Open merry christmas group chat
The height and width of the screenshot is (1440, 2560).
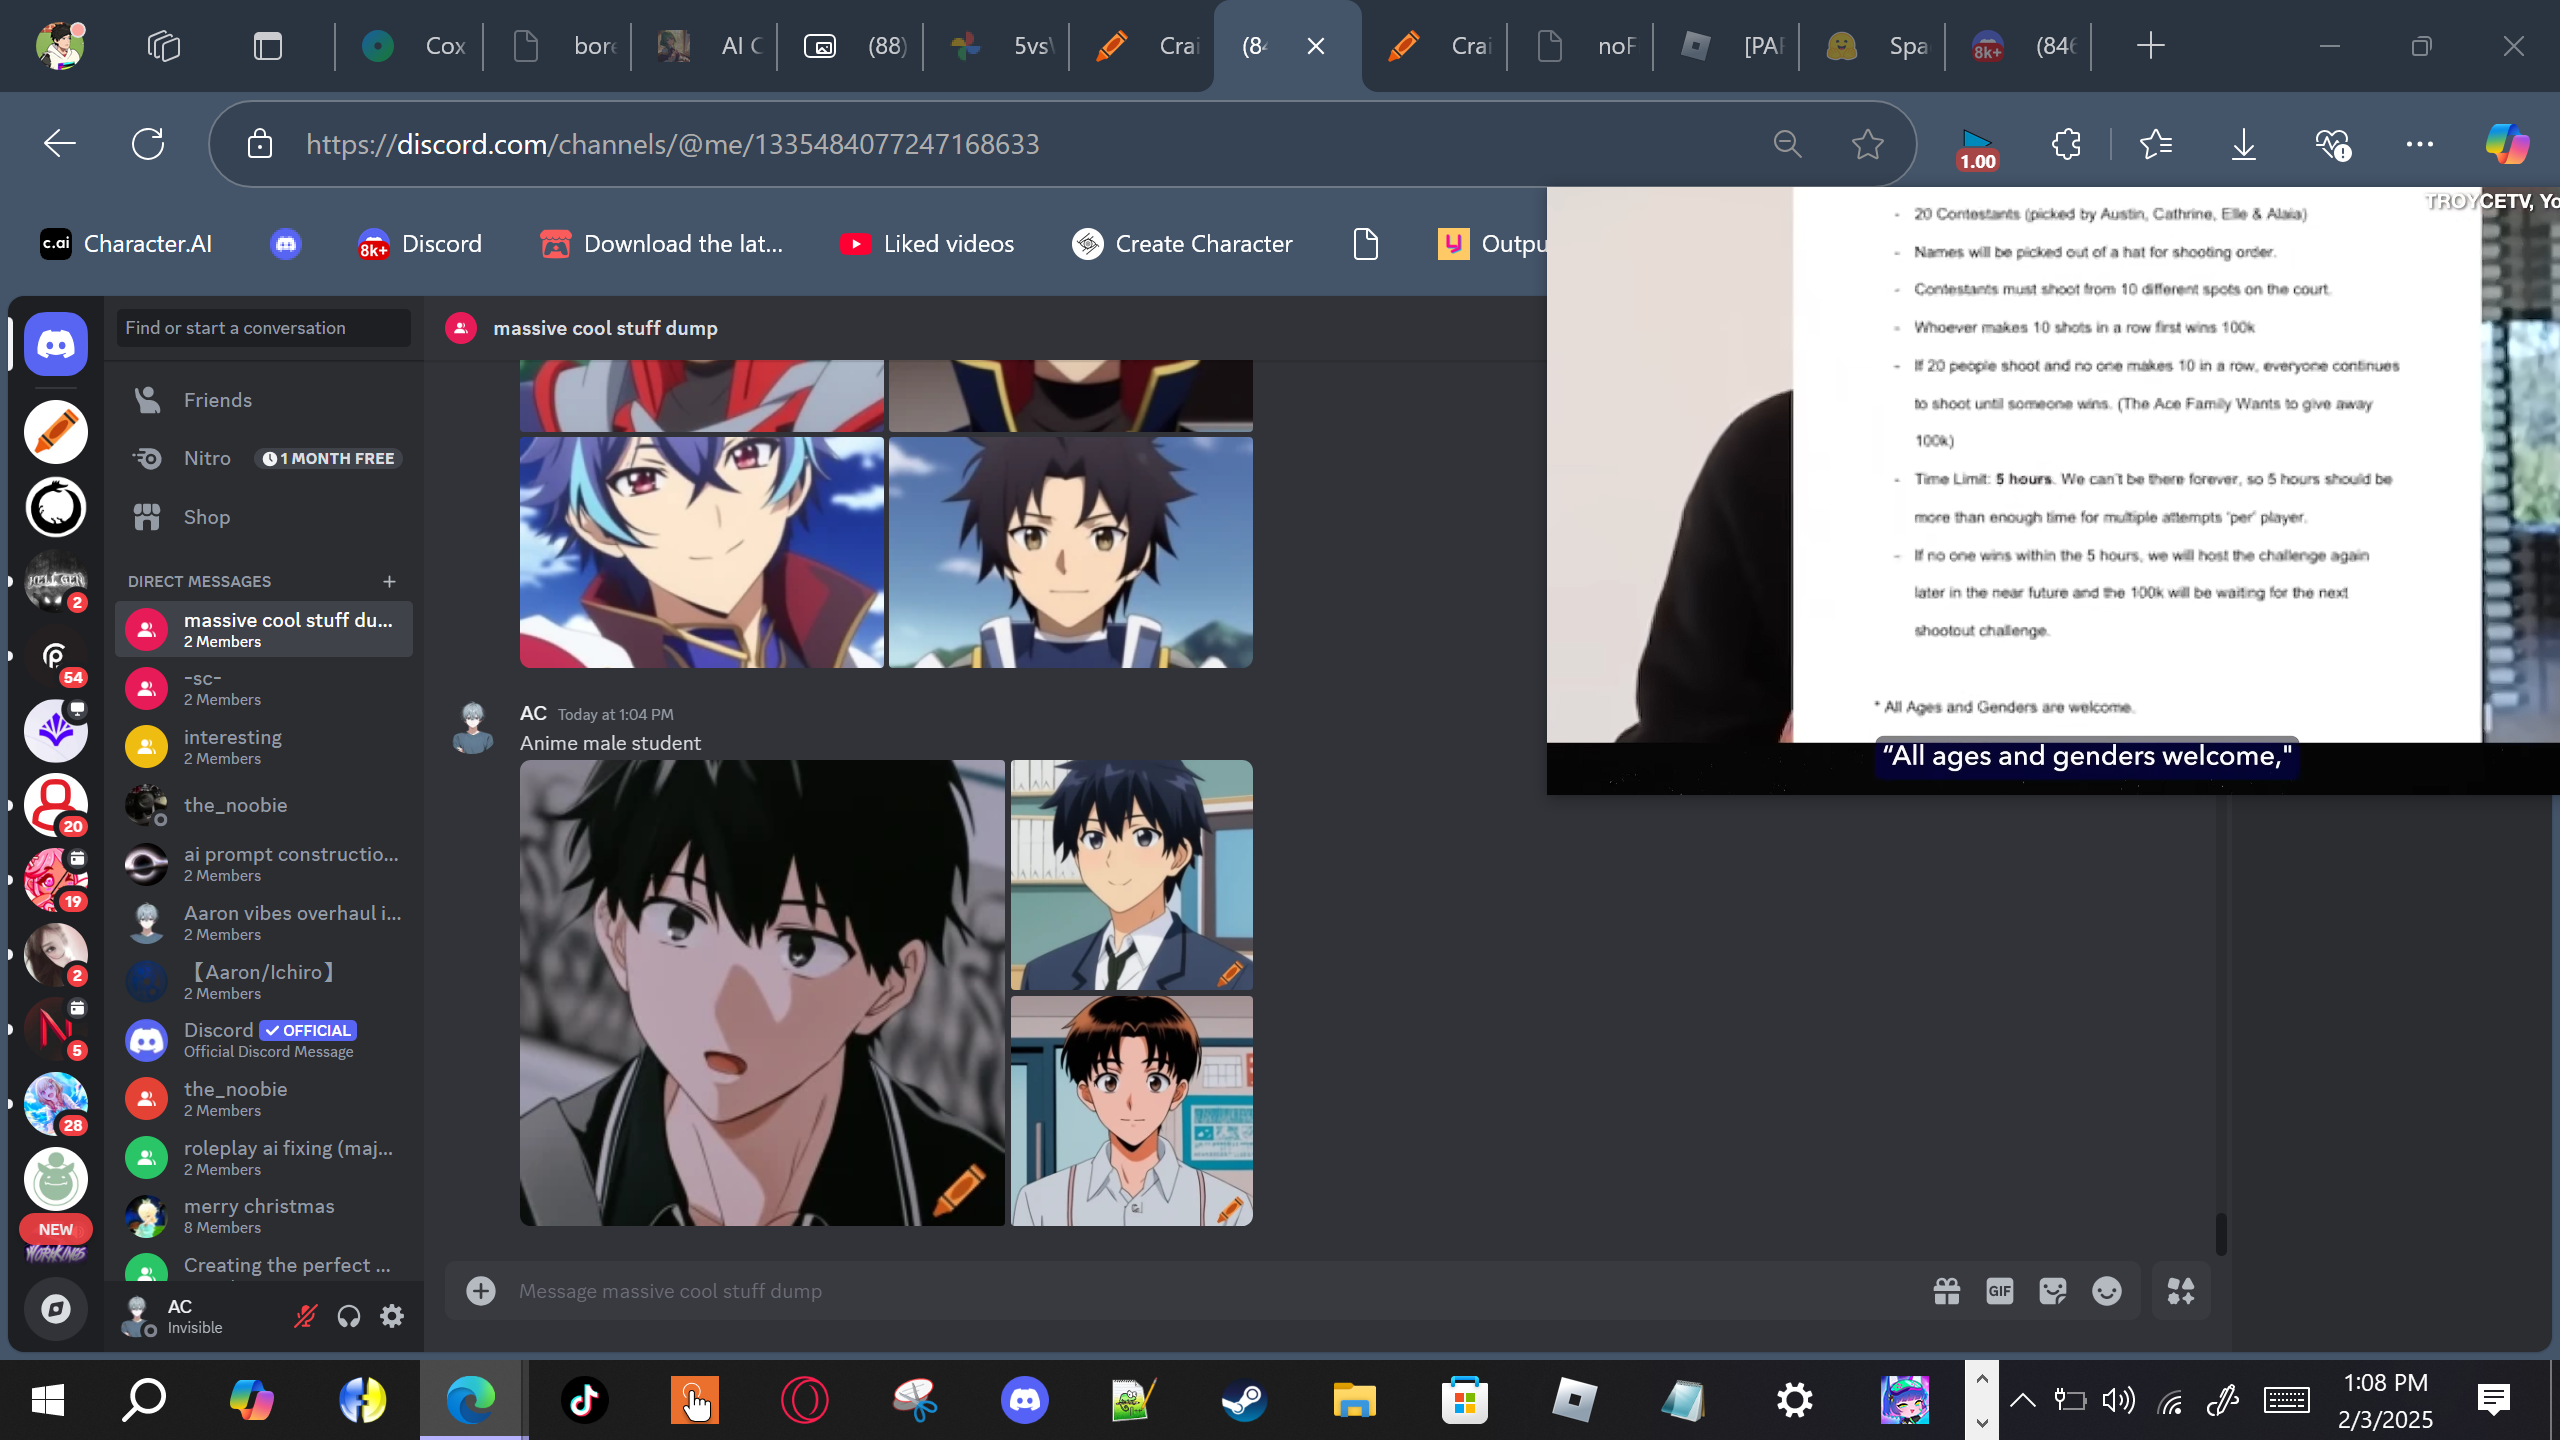click(x=264, y=1216)
